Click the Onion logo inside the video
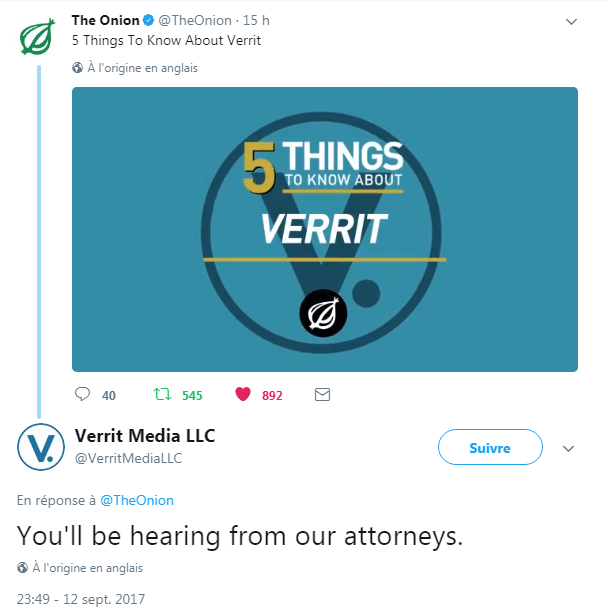The image size is (609, 615). [324, 315]
